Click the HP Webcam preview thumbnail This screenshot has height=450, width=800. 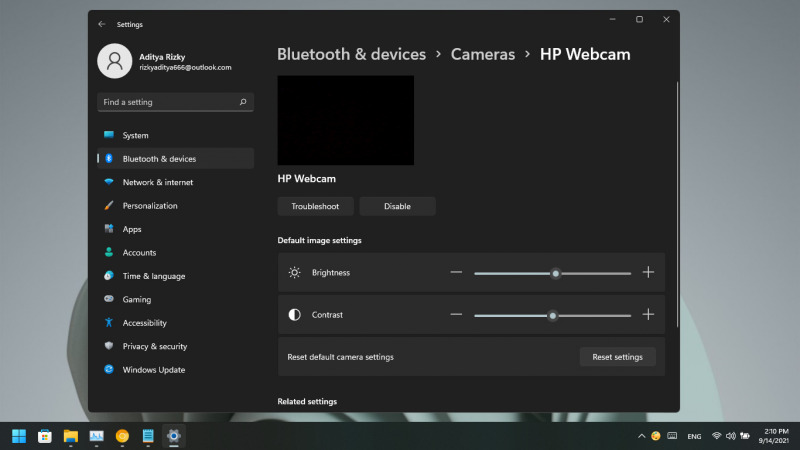pos(346,120)
